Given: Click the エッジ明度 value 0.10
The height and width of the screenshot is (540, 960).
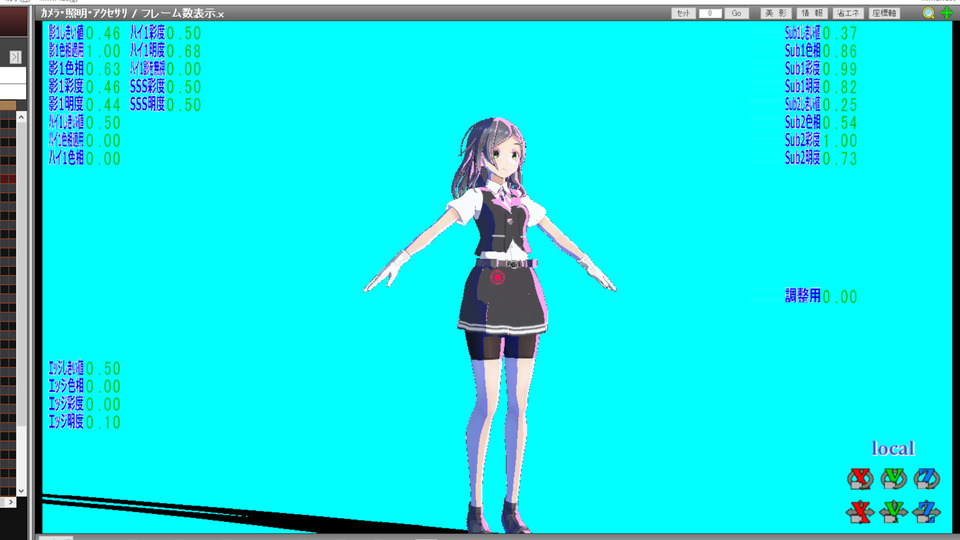Looking at the screenshot, I should [x=103, y=422].
